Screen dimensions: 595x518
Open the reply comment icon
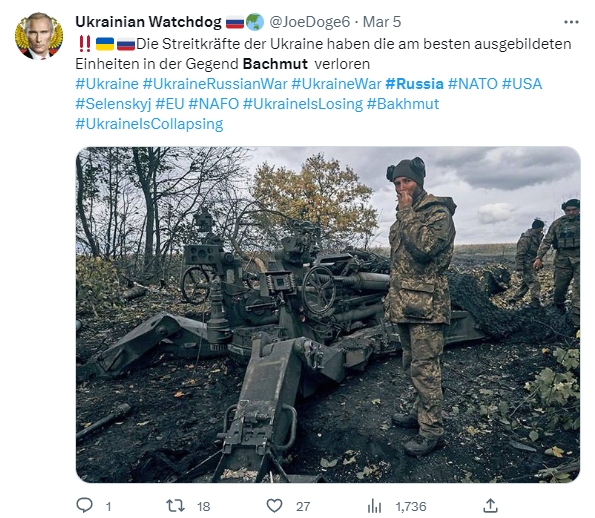click(x=84, y=505)
